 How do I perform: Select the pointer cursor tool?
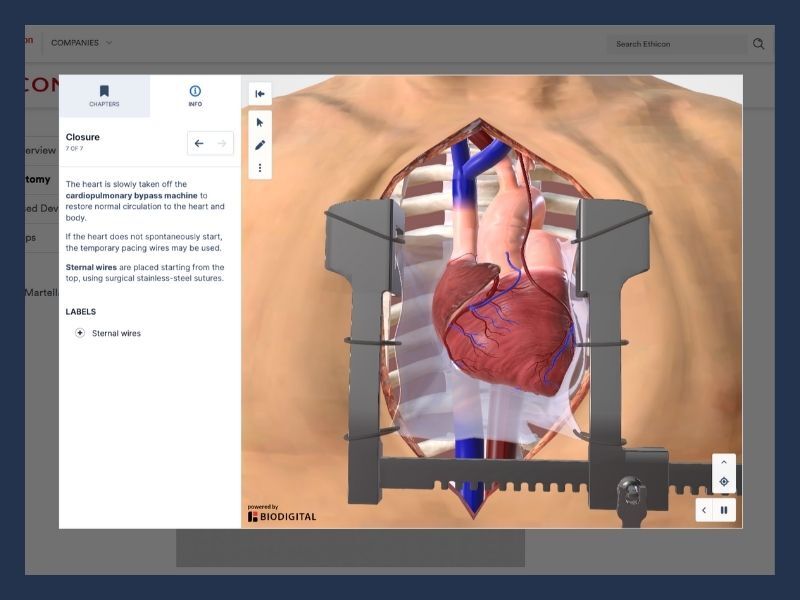[x=260, y=122]
